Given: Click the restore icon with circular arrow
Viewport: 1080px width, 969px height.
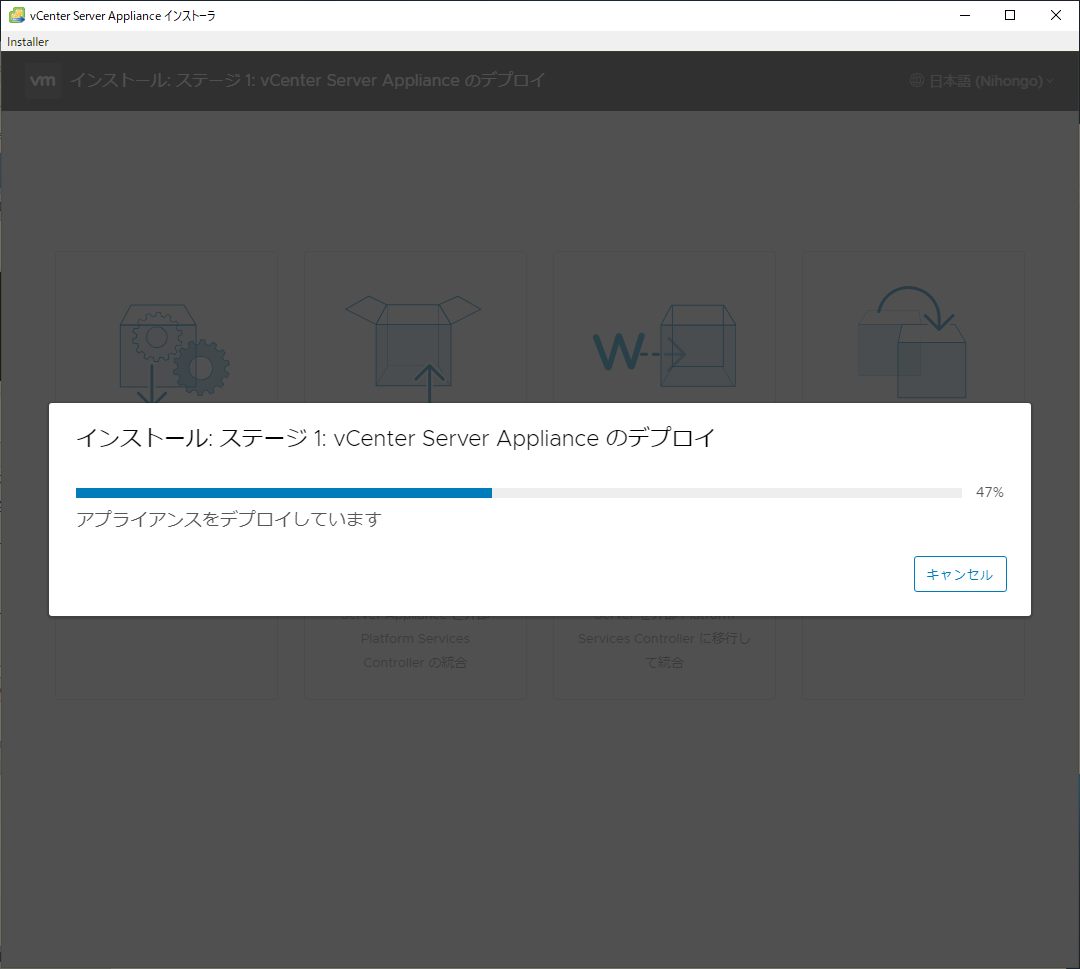Looking at the screenshot, I should pyautogui.click(x=912, y=342).
